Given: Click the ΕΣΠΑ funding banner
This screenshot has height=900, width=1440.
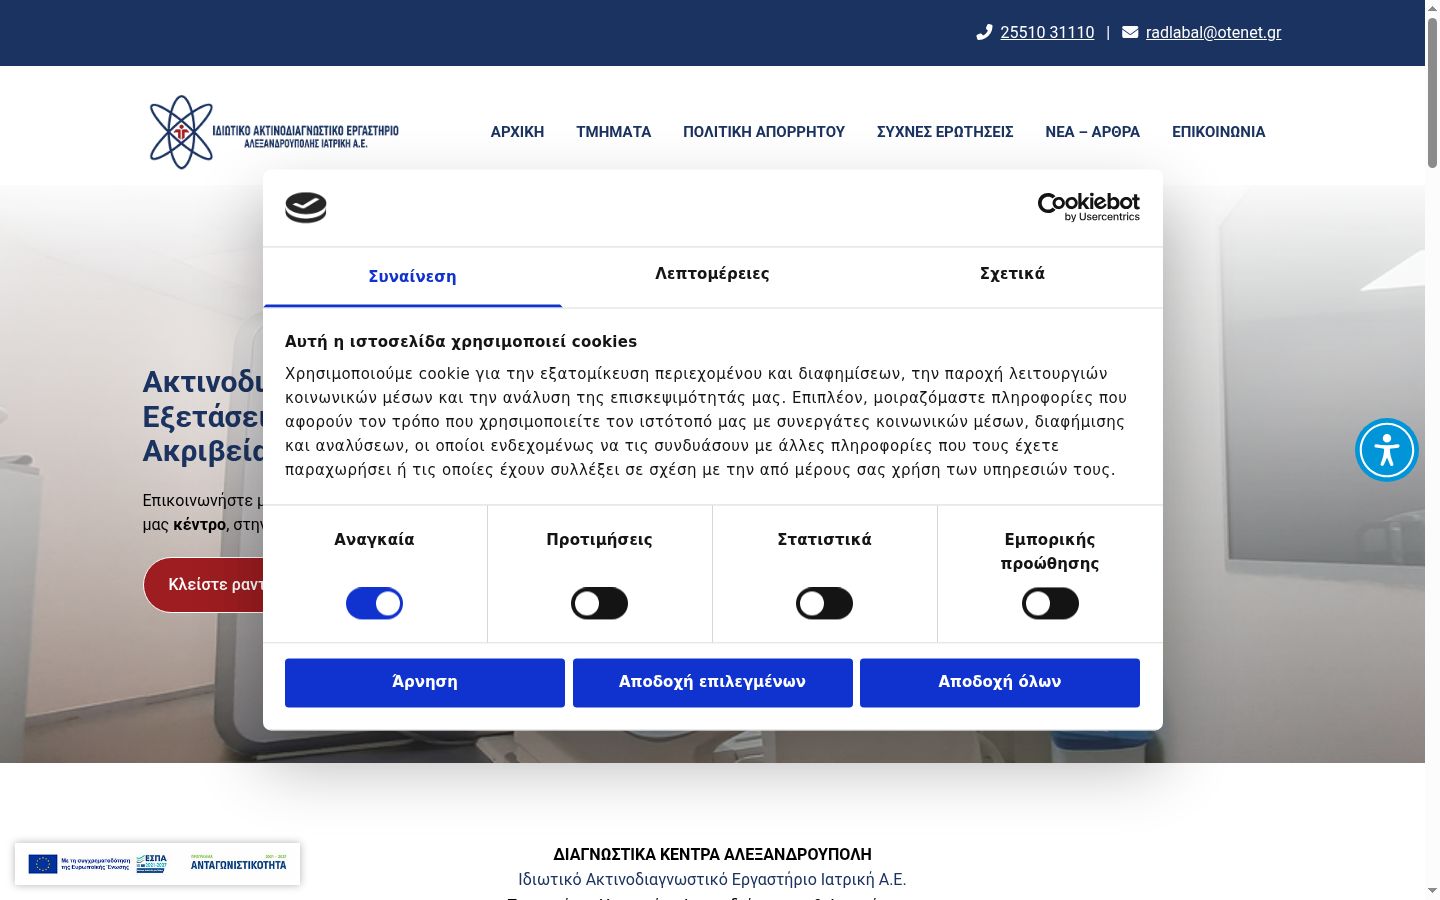Looking at the screenshot, I should [157, 864].
